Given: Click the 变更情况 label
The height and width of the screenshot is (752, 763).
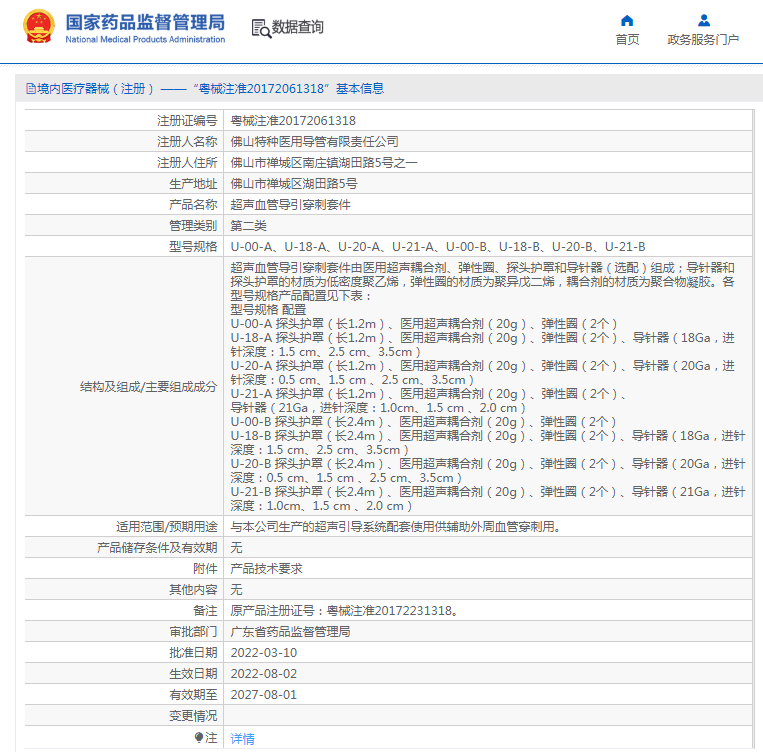Looking at the screenshot, I should pos(193,716).
